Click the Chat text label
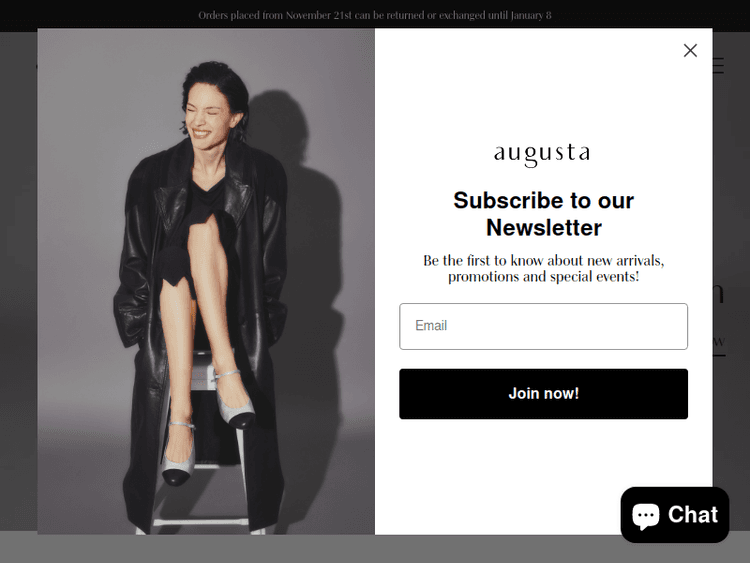Image resolution: width=750 pixels, height=563 pixels. 693,515
